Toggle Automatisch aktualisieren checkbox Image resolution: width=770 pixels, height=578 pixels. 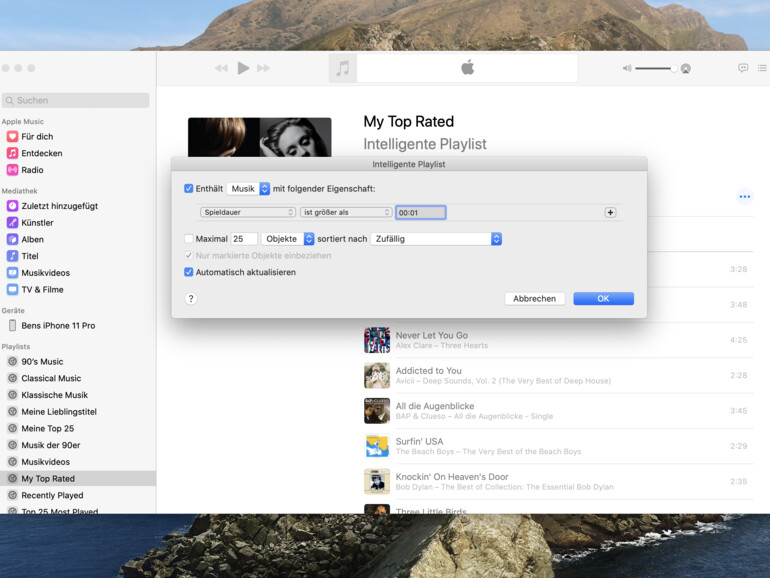pyautogui.click(x=189, y=272)
